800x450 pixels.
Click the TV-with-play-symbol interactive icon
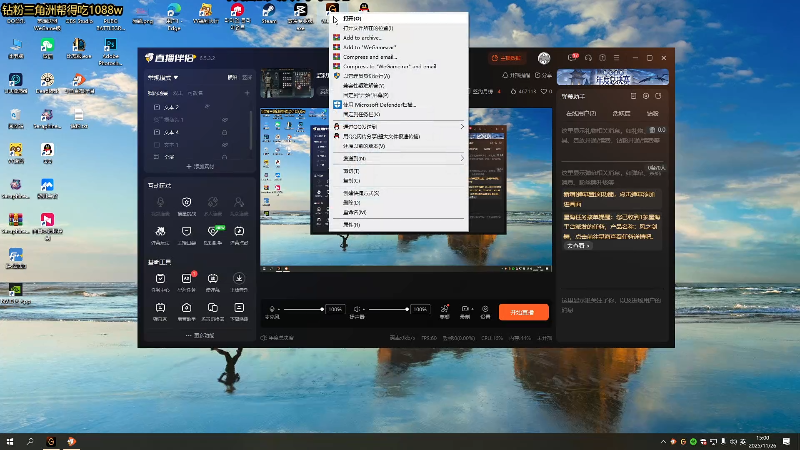coord(239,232)
